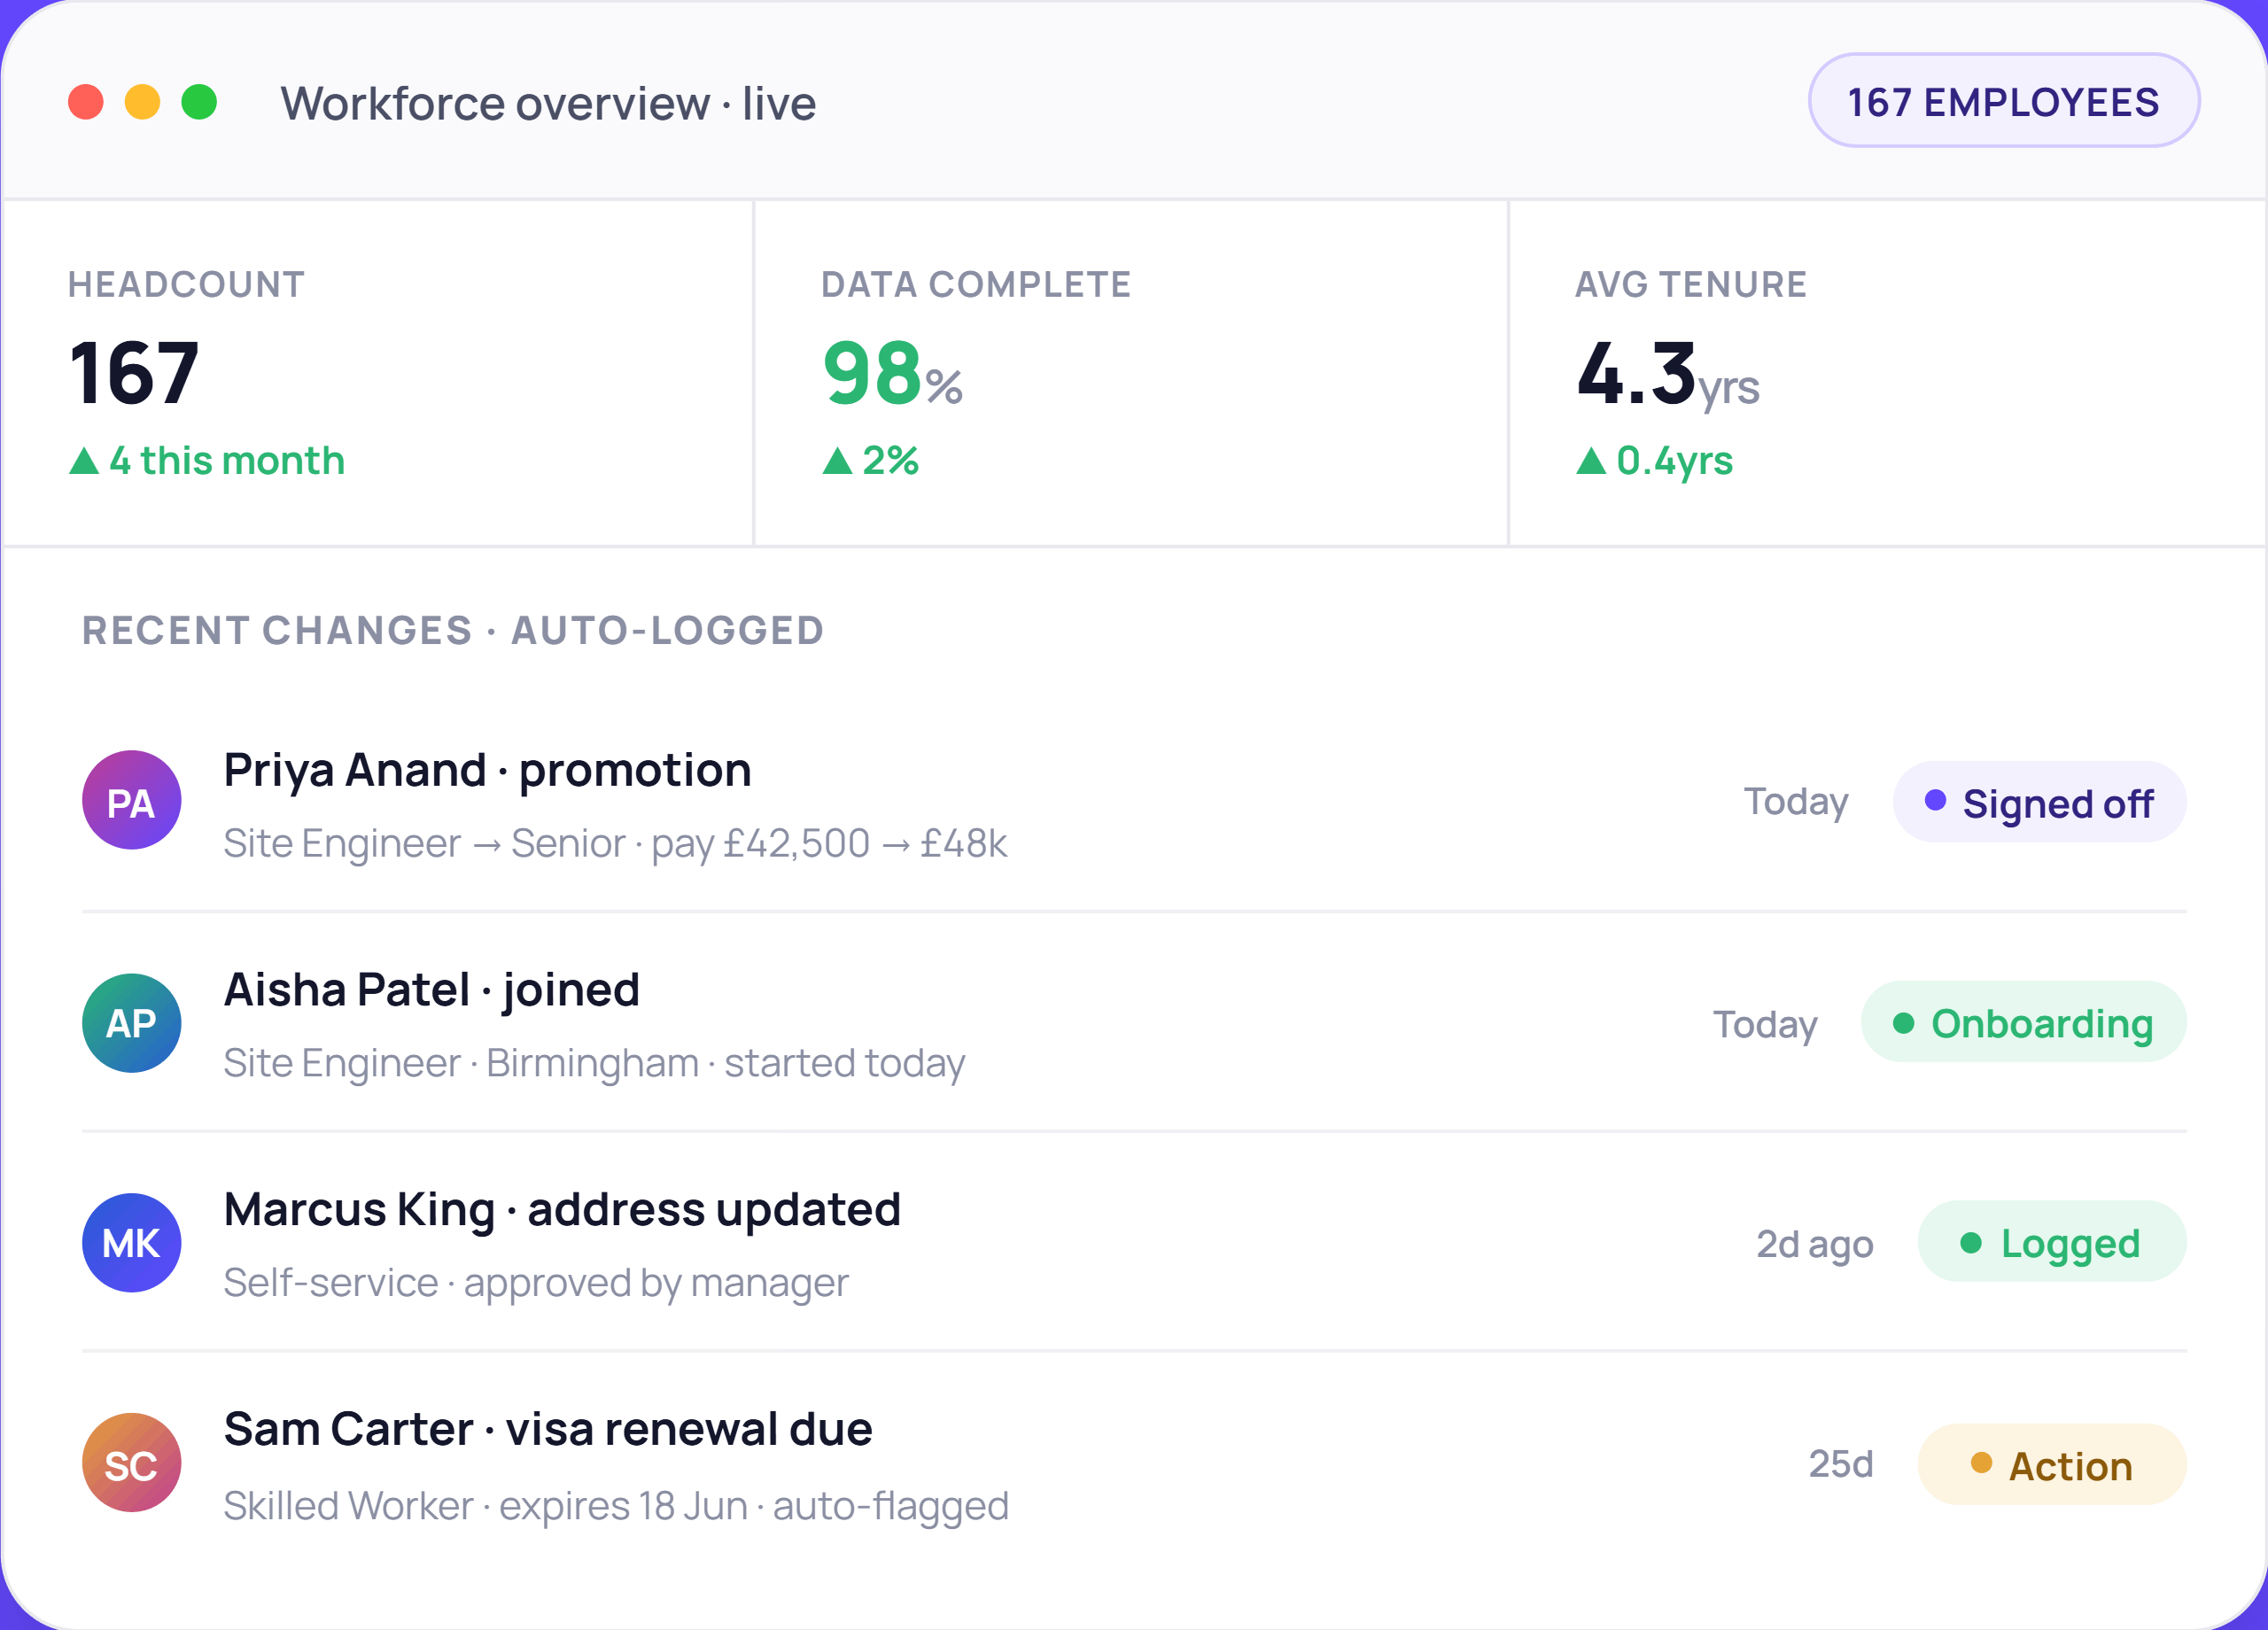Click the RECENT CHANGES · AUTO-LOGGED heading

[x=453, y=631]
